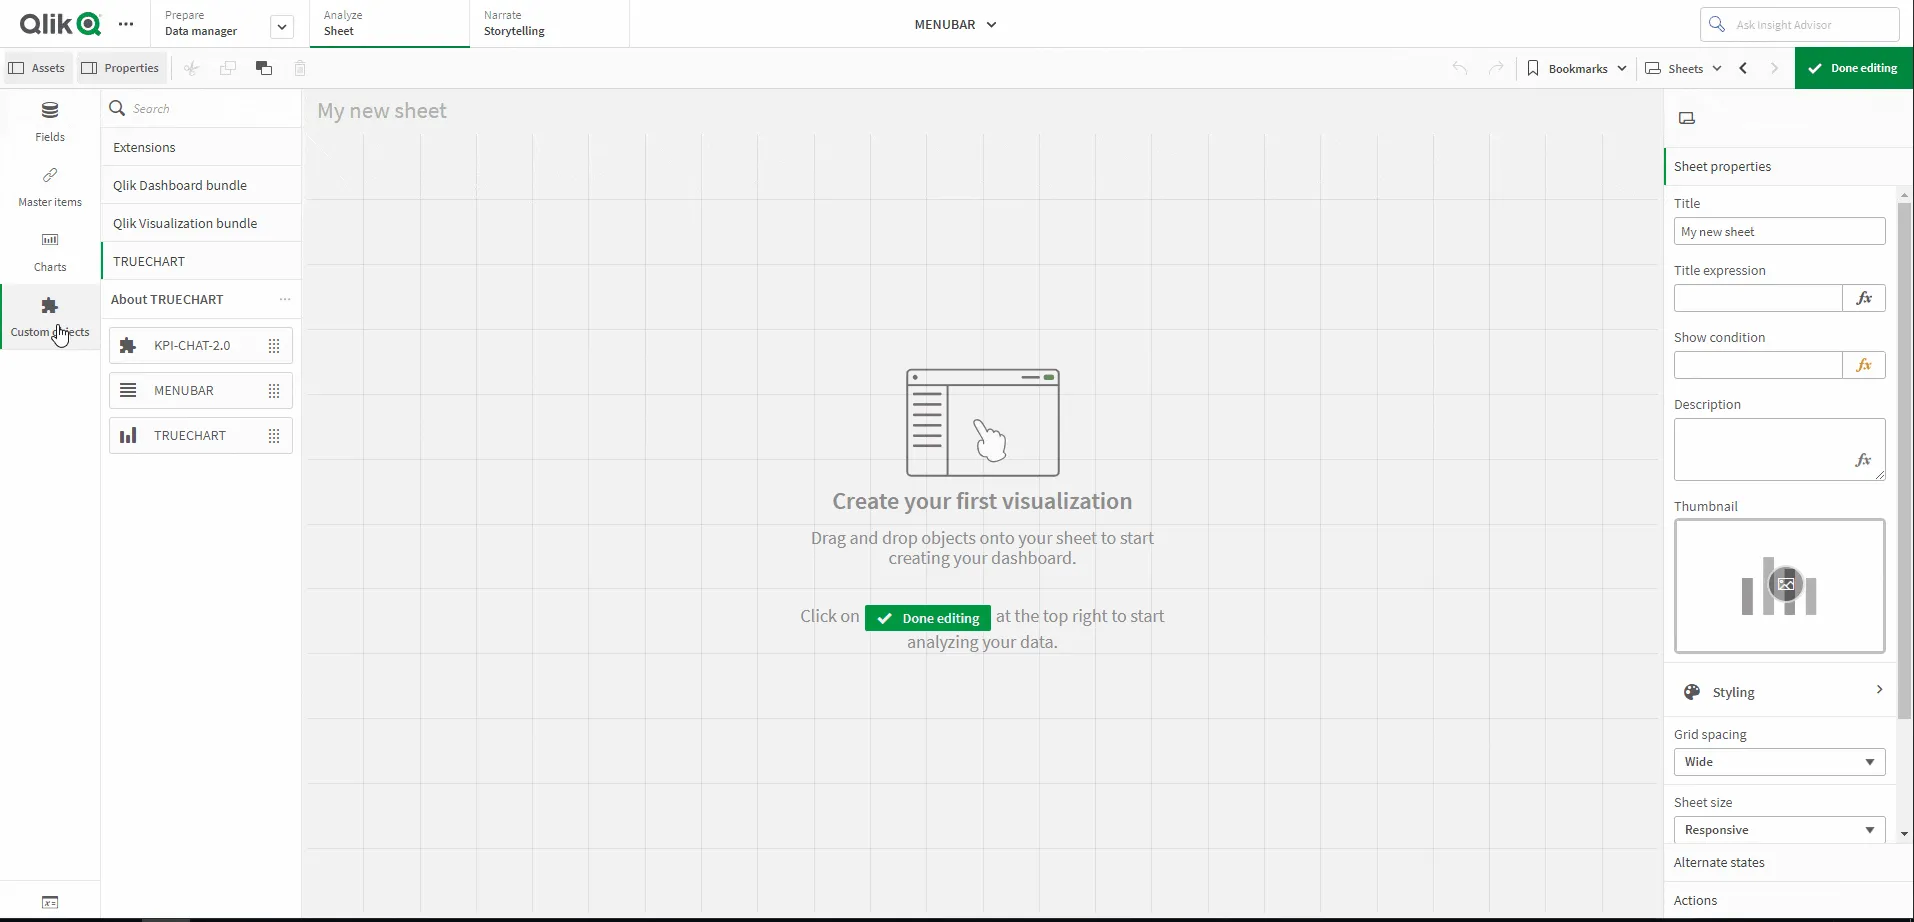Open the Sheet size dropdown showing Responsive
1914x922 pixels.
pos(1778,829)
